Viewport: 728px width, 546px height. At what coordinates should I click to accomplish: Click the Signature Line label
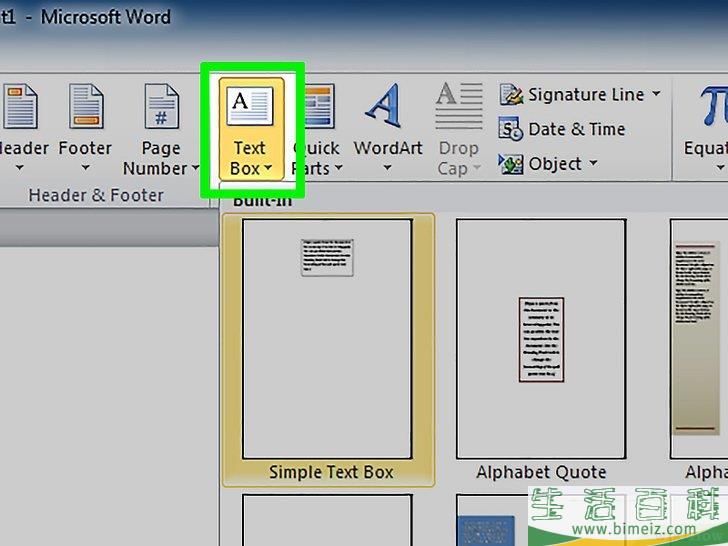[x=586, y=95]
